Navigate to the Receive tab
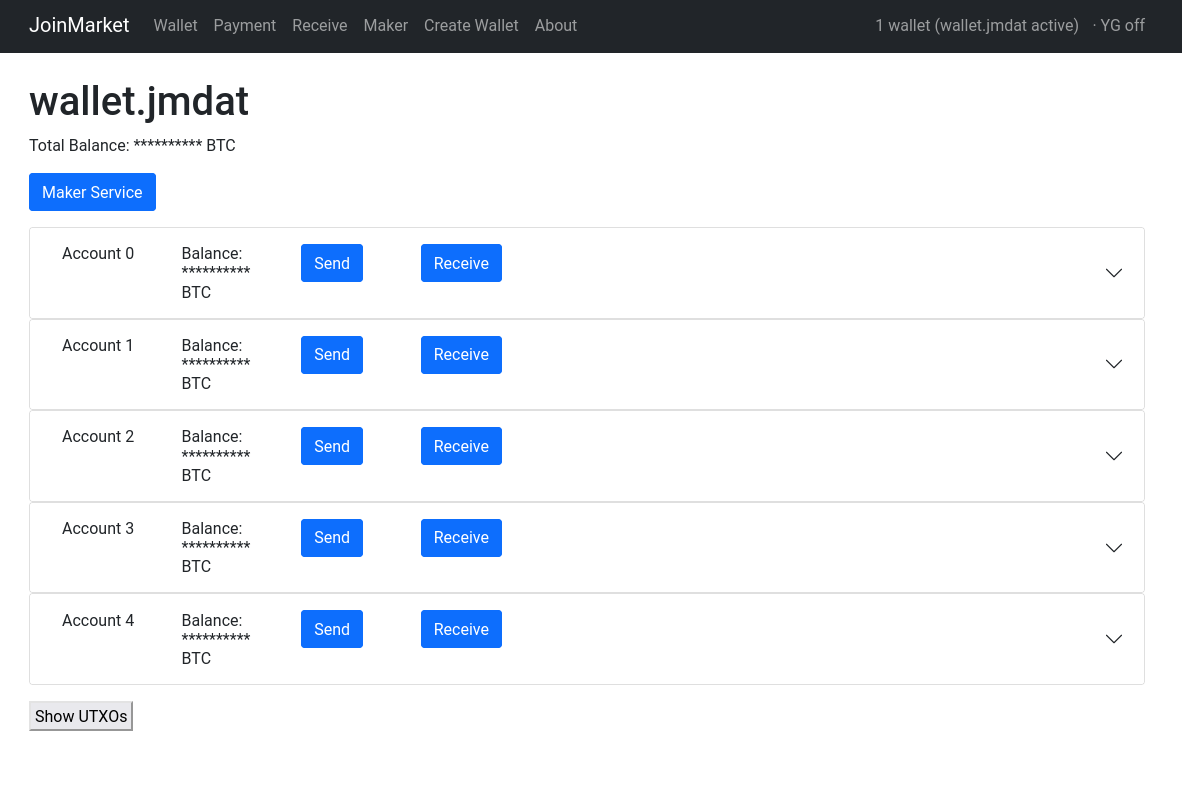Image resolution: width=1182 pixels, height=788 pixels. coord(319,25)
